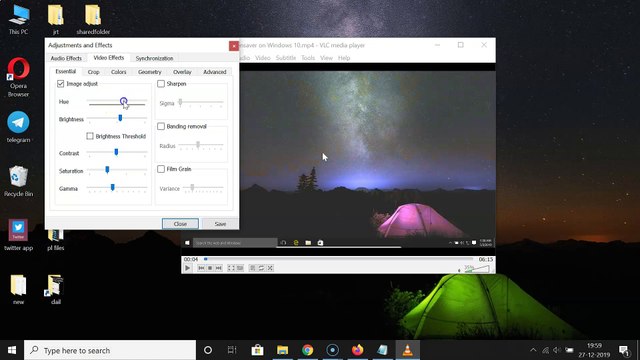Open Firefox from taskbar
This screenshot has width=640, height=360.
358,350
